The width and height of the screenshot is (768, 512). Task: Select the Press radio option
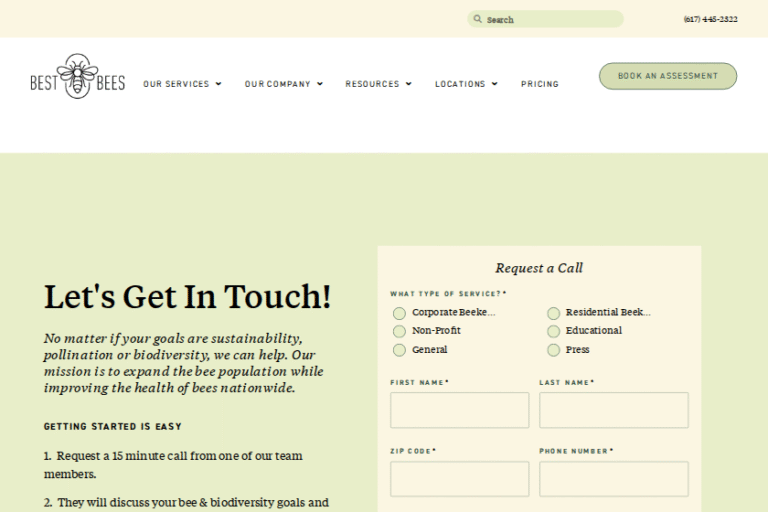click(x=553, y=350)
